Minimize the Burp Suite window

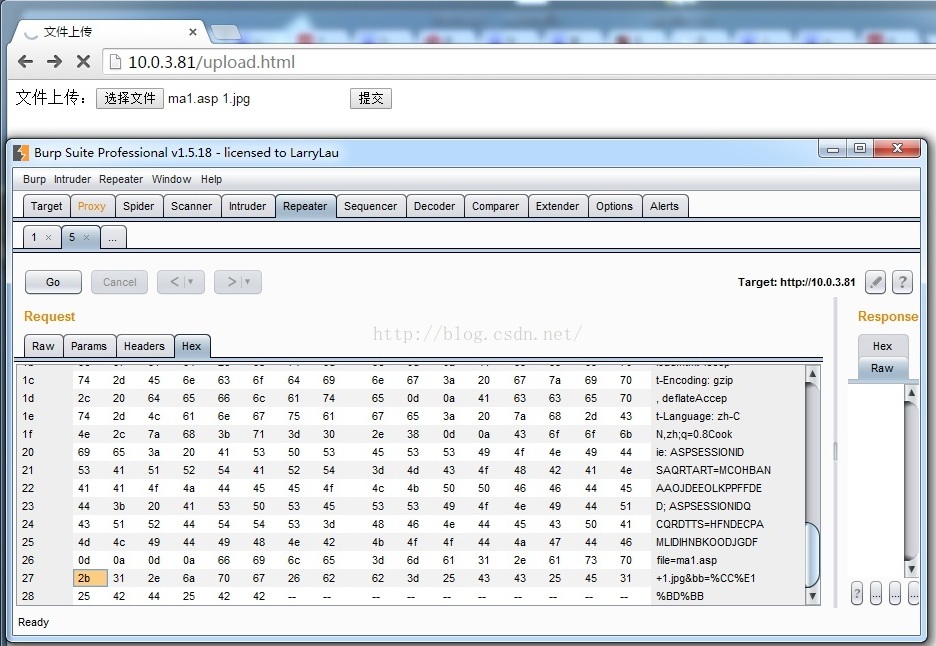coord(833,148)
